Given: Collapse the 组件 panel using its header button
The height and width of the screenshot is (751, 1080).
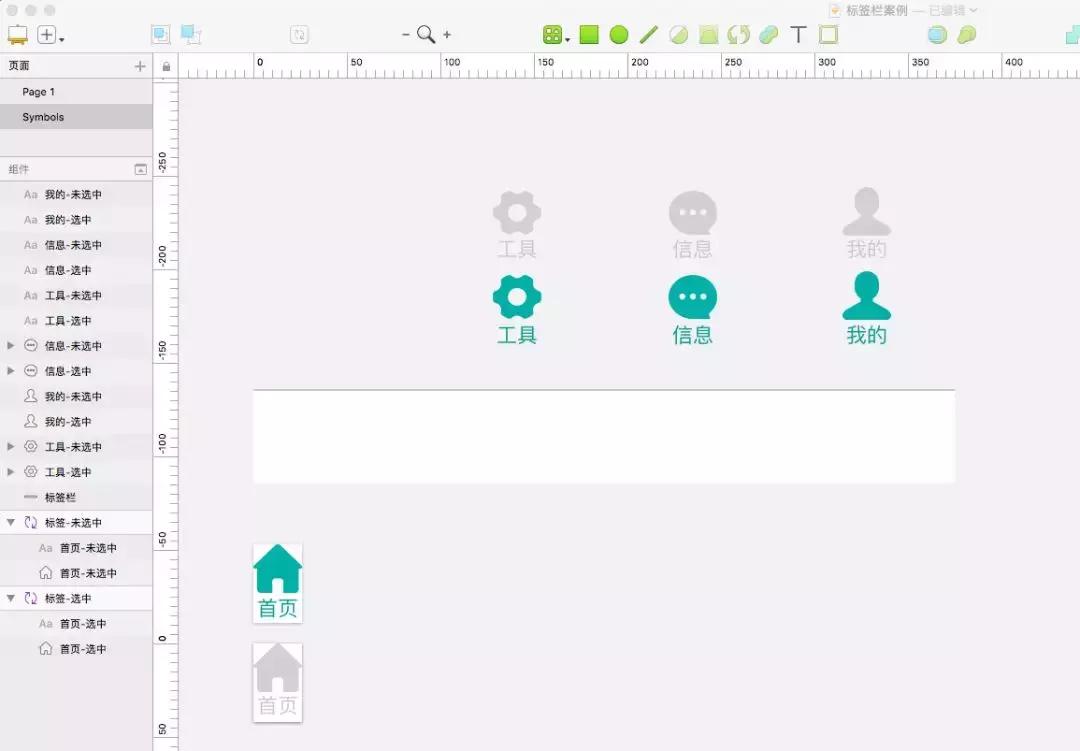Looking at the screenshot, I should [140, 170].
